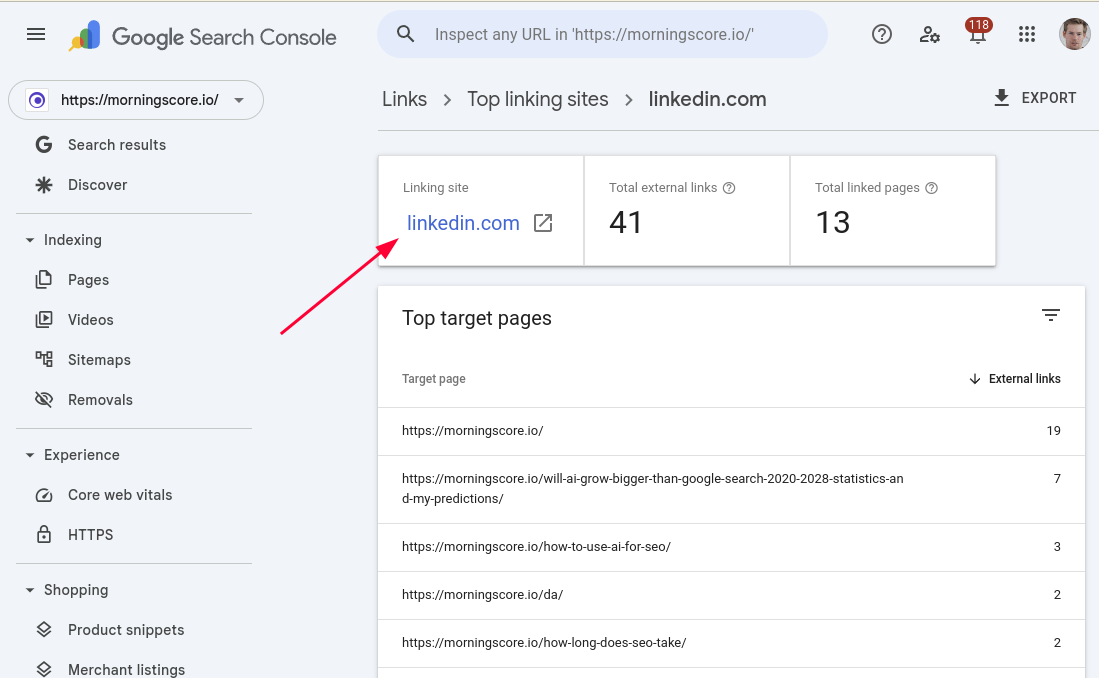Click the Total linked pages help icon
Screen dimensions: 1099x678
click(931, 188)
